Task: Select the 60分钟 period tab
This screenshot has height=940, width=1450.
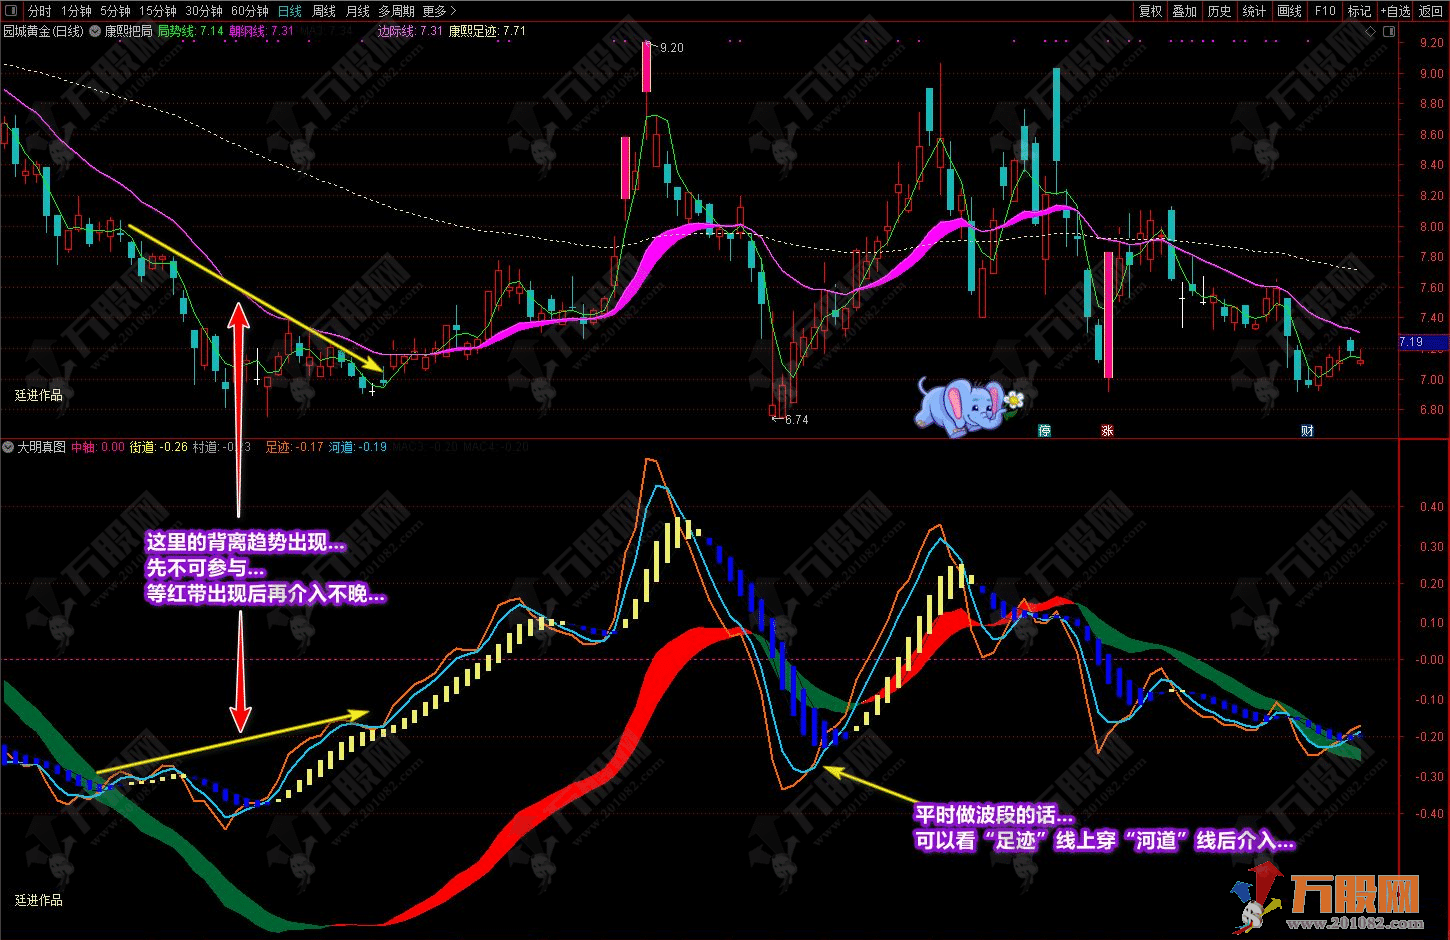Action: click(x=249, y=11)
